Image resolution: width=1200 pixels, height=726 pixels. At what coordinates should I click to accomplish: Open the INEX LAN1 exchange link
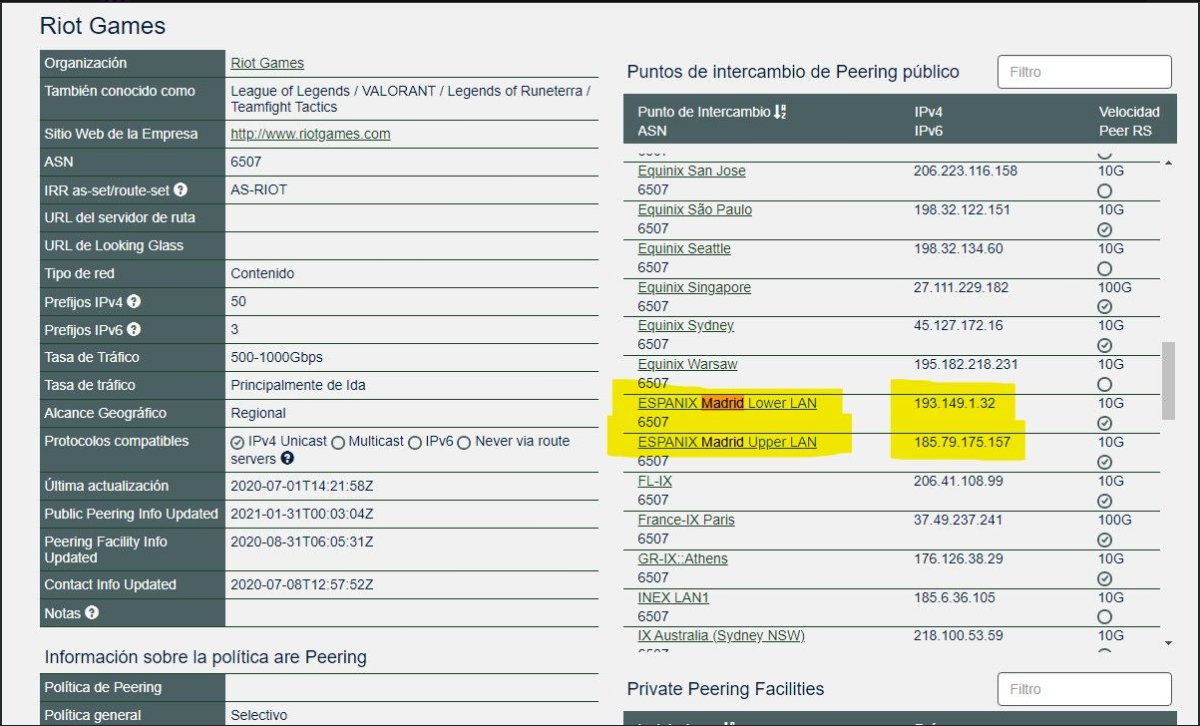[673, 598]
